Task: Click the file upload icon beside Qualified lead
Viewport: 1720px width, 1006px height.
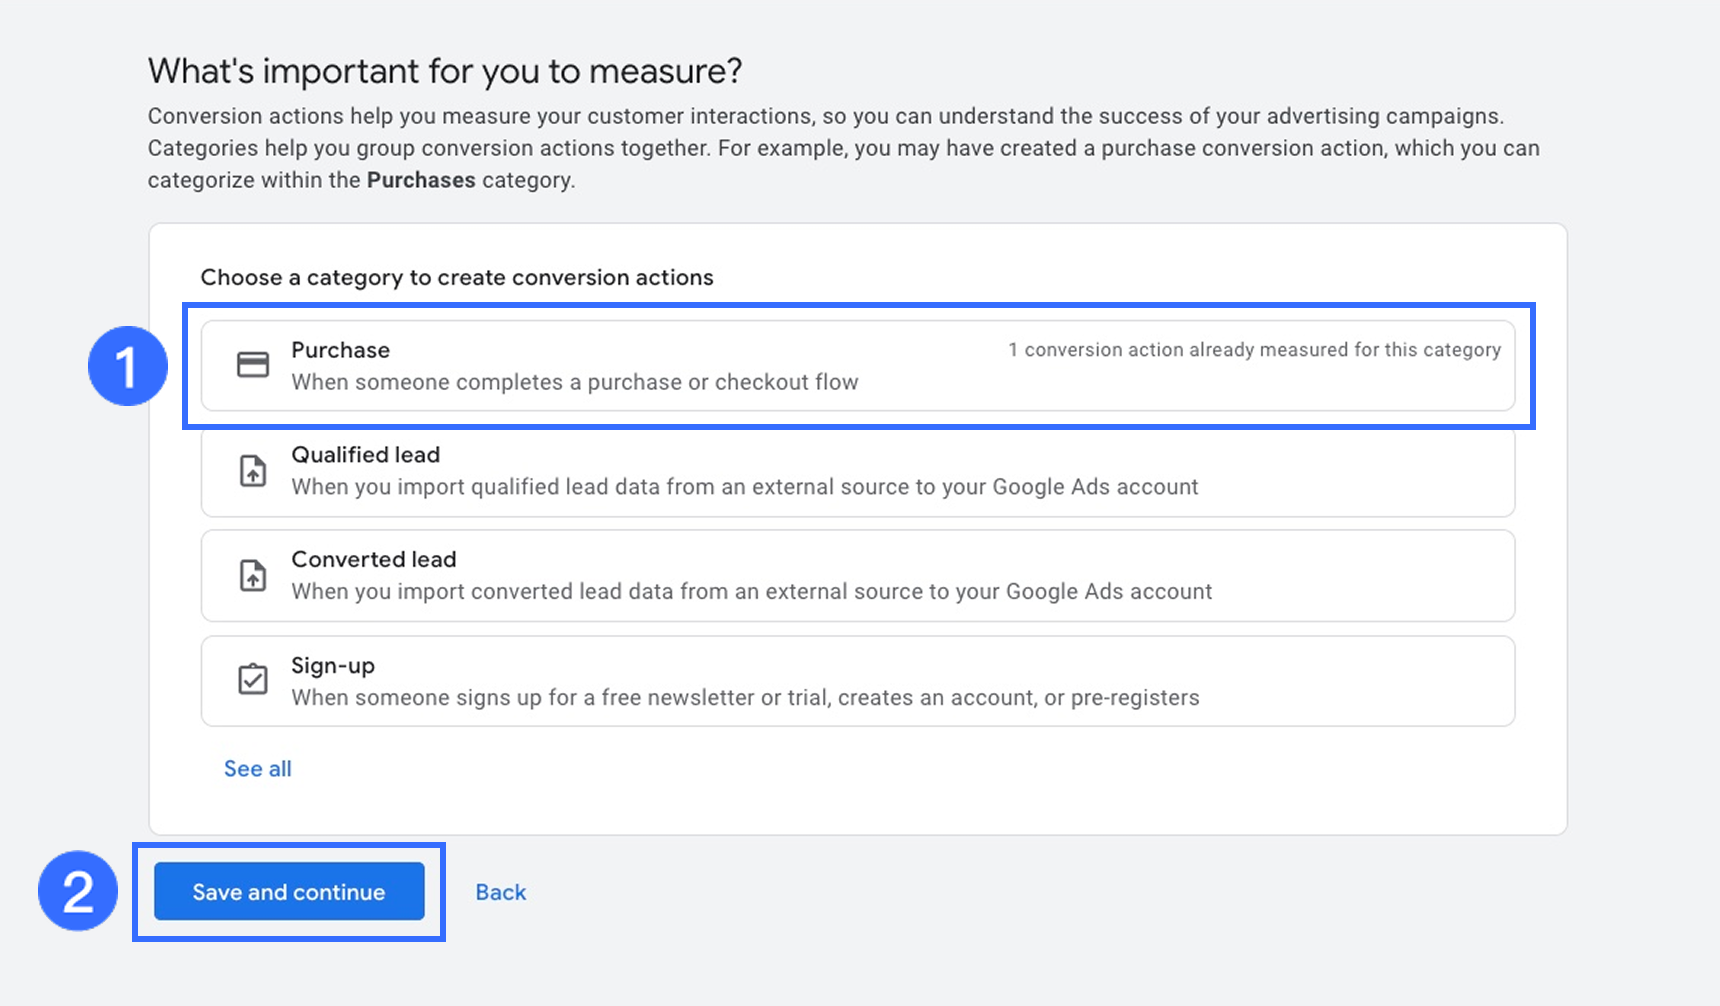Action: click(x=253, y=470)
